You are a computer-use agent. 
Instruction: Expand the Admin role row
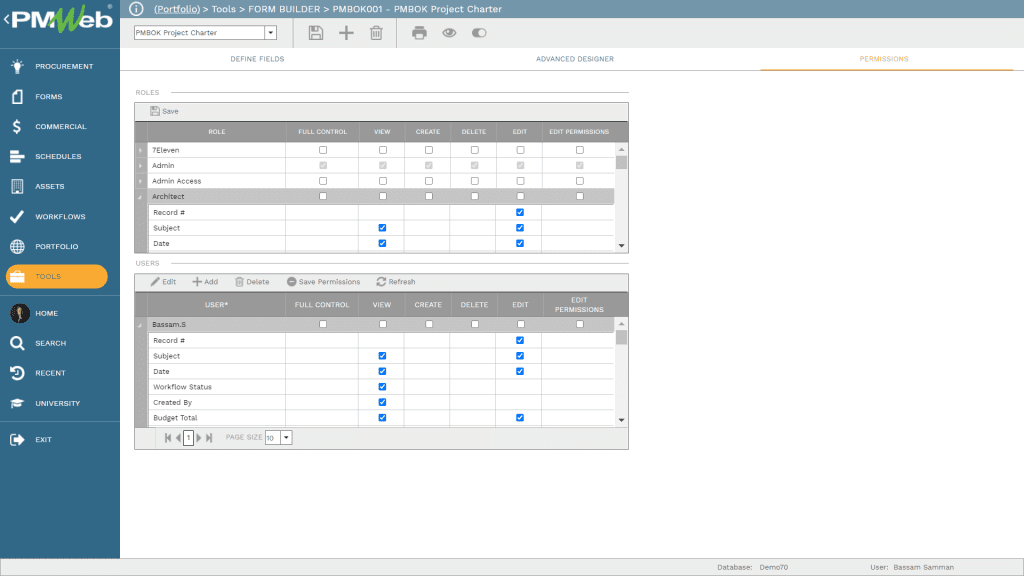click(x=140, y=166)
